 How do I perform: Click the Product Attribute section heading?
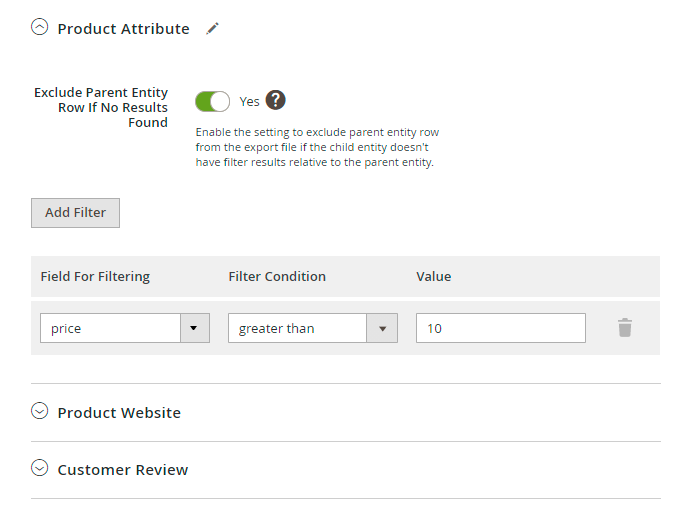[x=123, y=29]
